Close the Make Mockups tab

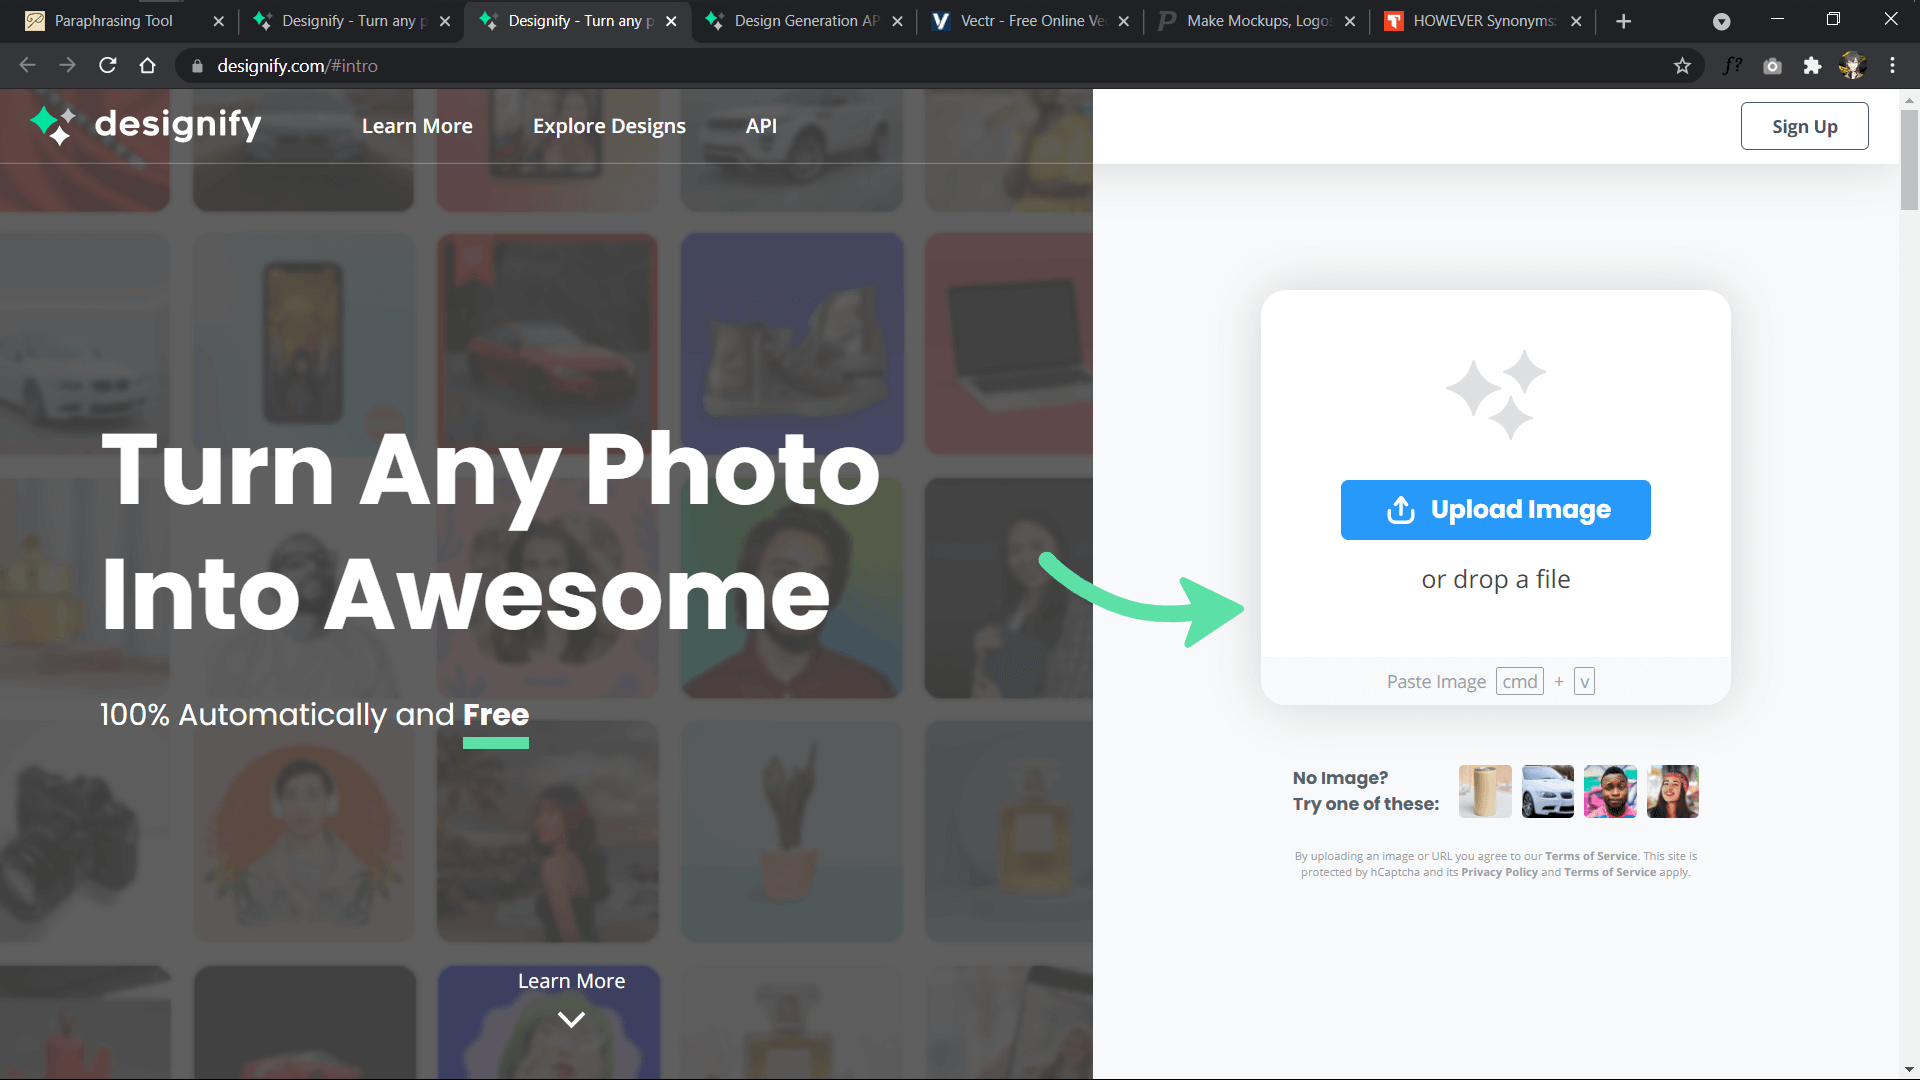click(1349, 21)
